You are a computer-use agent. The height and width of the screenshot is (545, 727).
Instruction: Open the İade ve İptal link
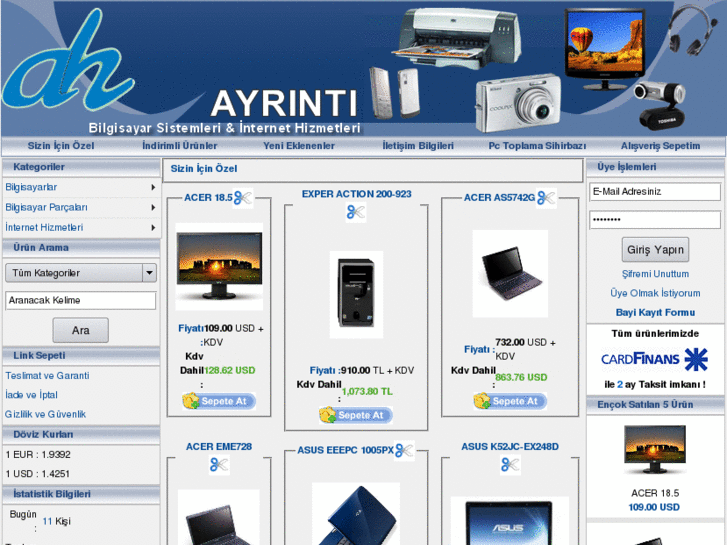[x=32, y=395]
